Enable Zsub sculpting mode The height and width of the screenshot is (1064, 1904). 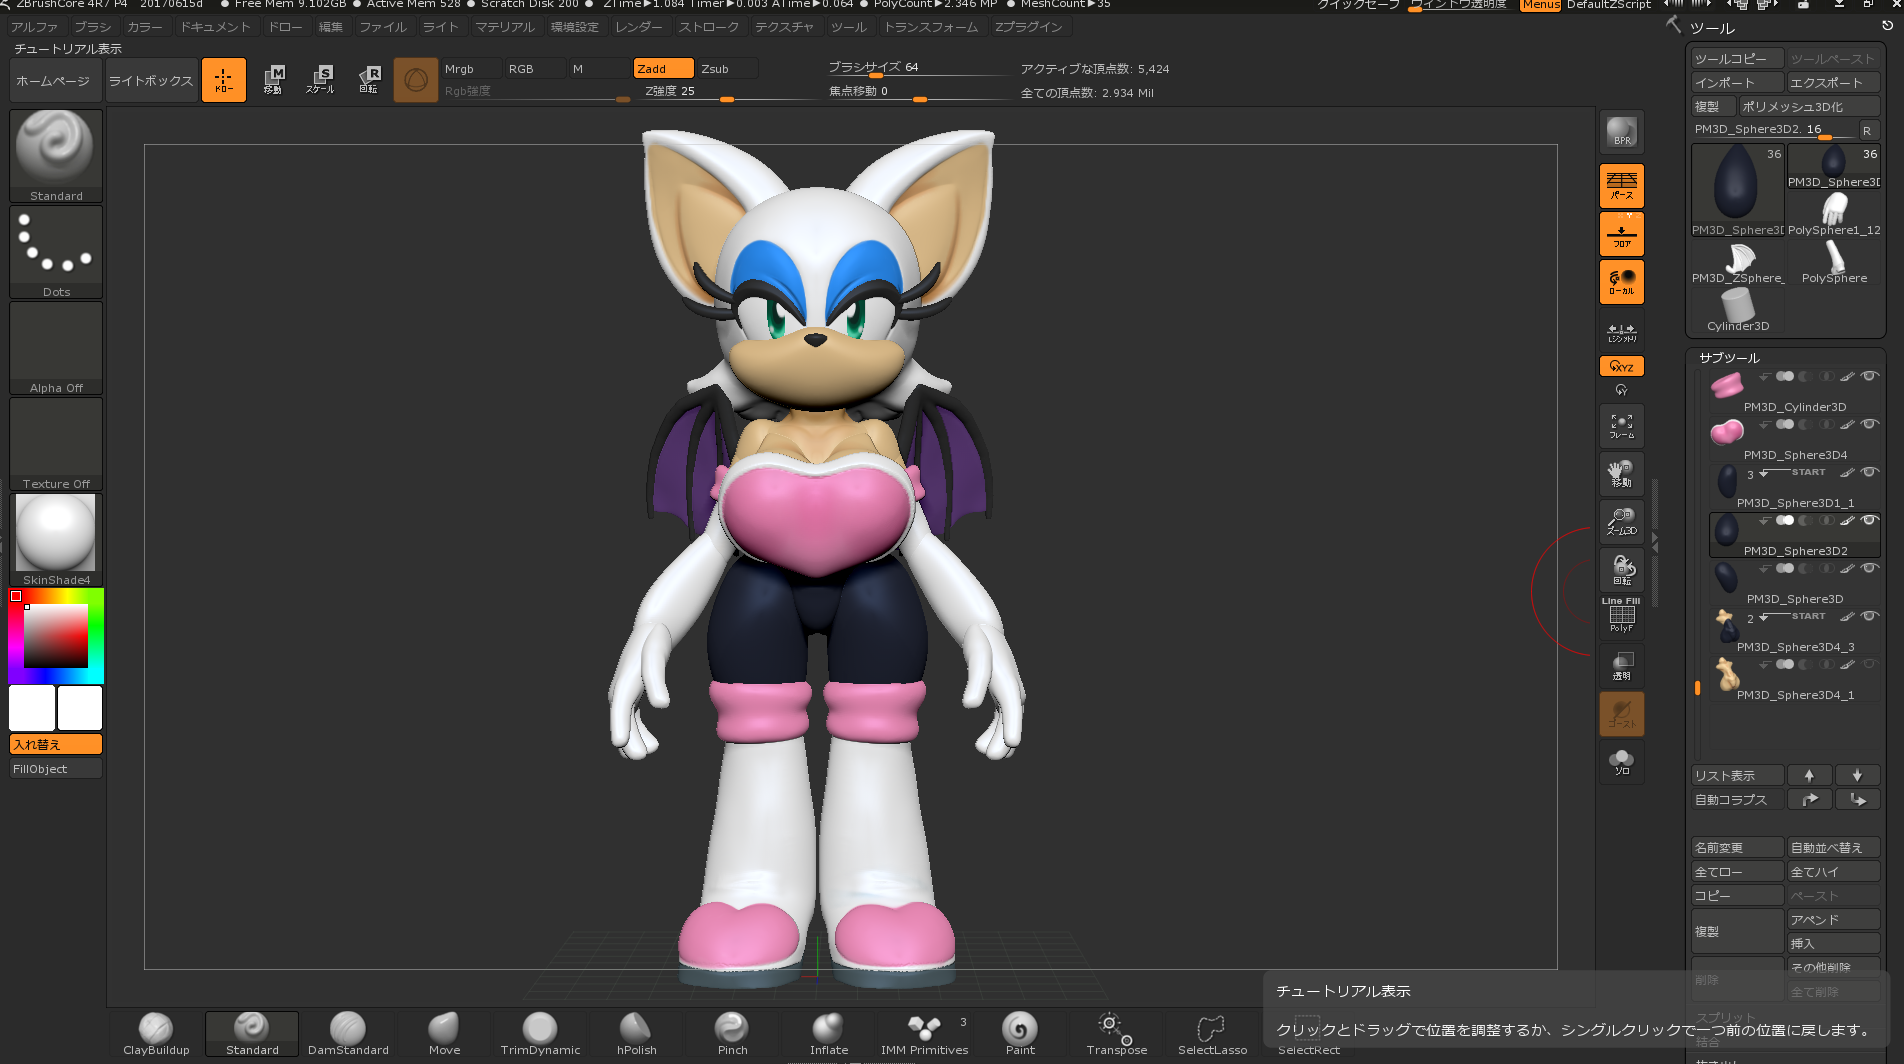(726, 68)
